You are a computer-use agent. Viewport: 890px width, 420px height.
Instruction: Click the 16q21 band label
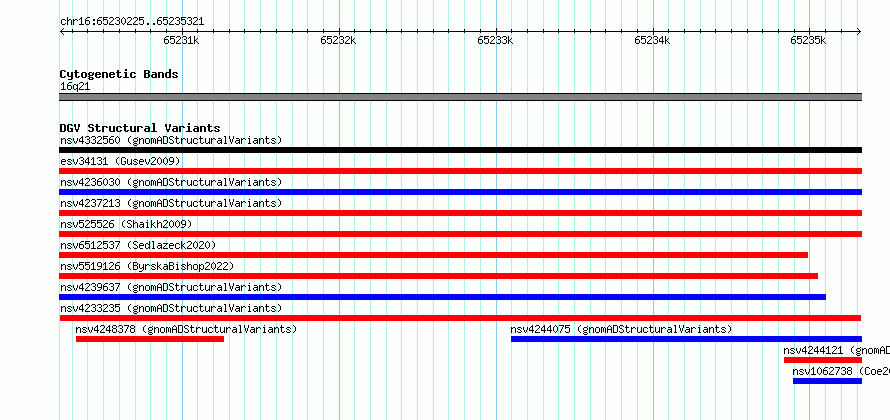click(x=75, y=87)
